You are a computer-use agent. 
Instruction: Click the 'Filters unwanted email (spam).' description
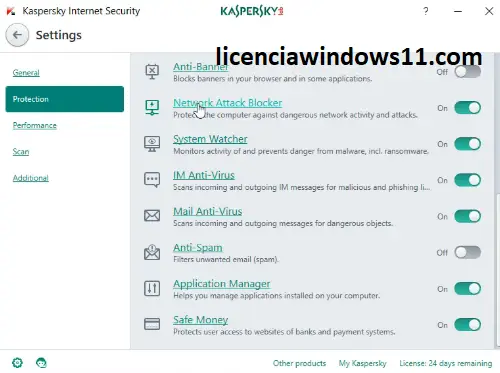pyautogui.click(x=226, y=259)
